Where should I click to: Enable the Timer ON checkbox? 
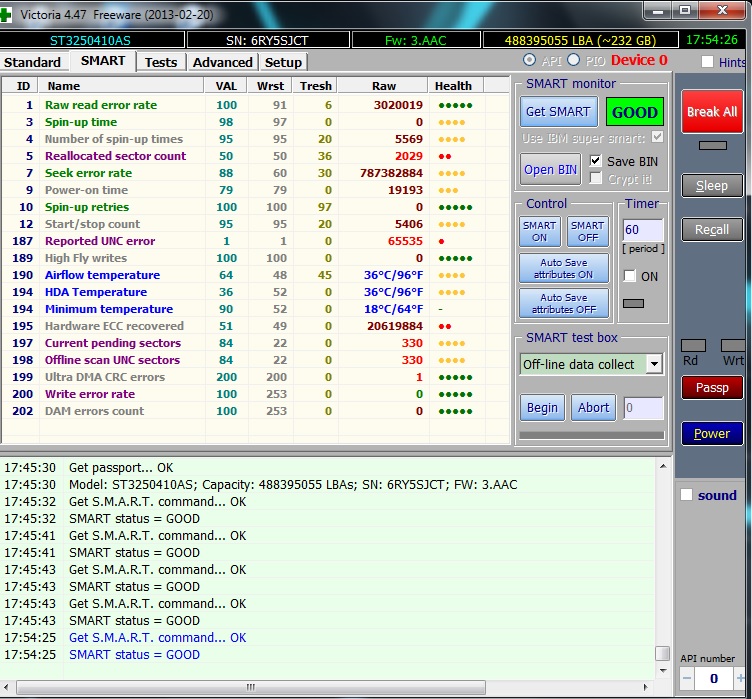[630, 276]
